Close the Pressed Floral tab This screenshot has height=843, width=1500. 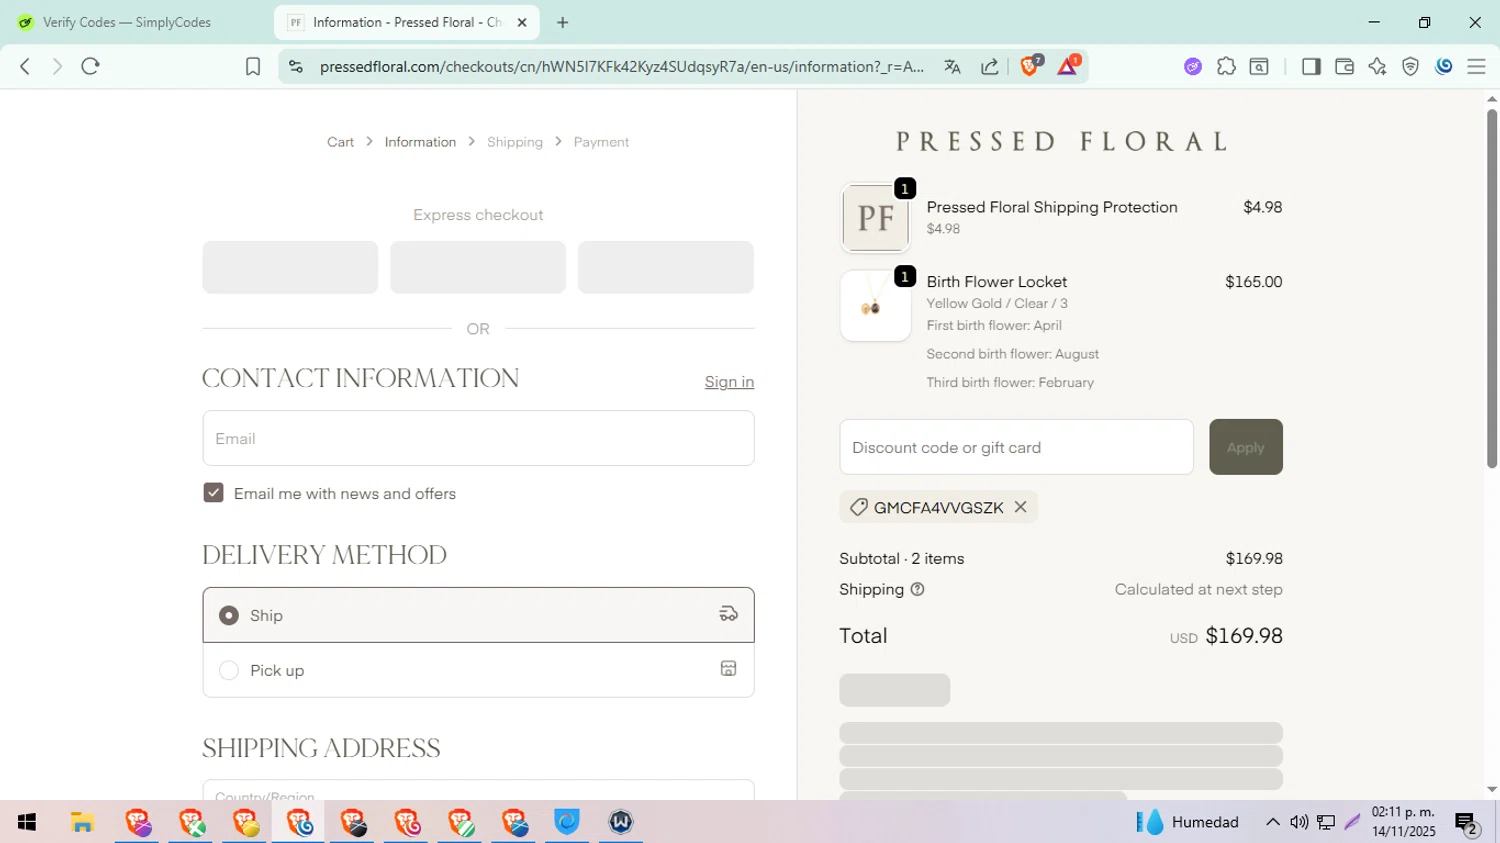pos(521,22)
